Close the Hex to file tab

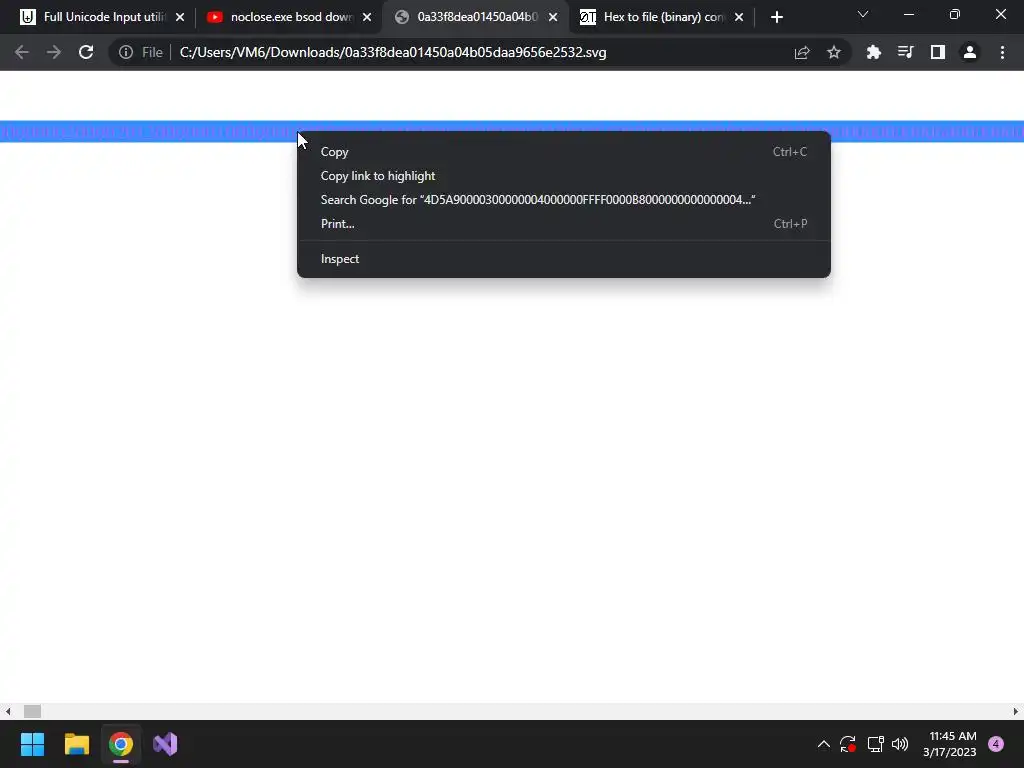739,17
